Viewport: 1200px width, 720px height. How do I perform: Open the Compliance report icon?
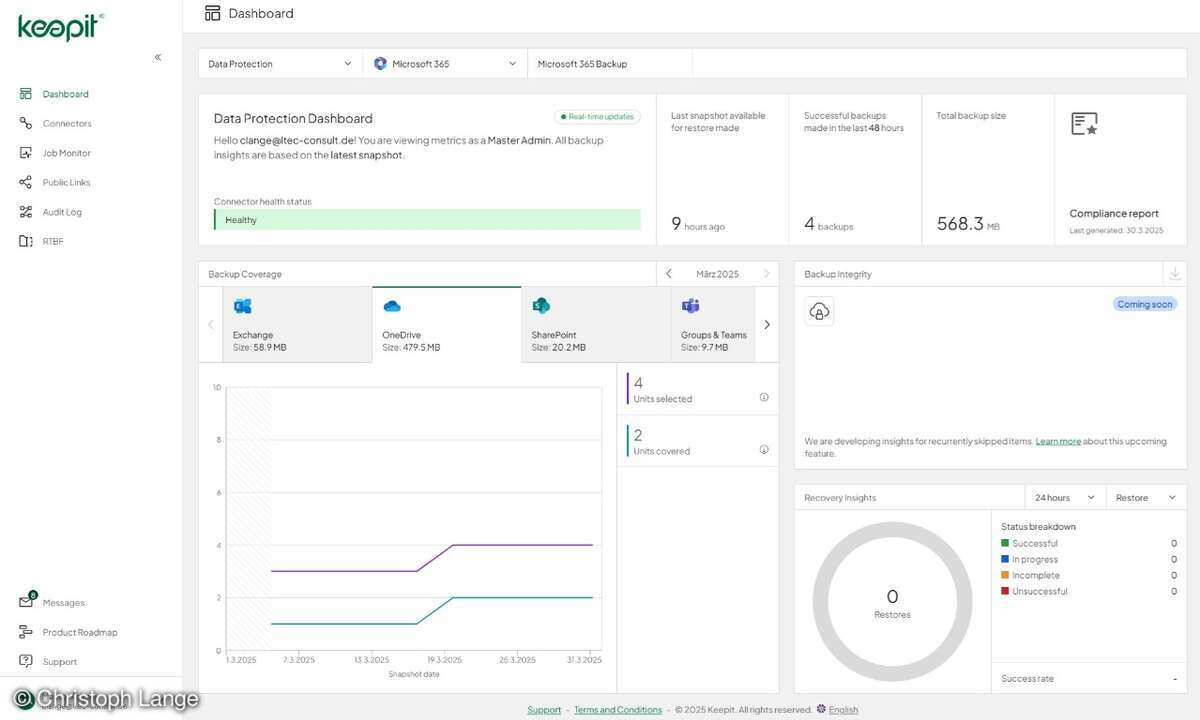click(1084, 124)
